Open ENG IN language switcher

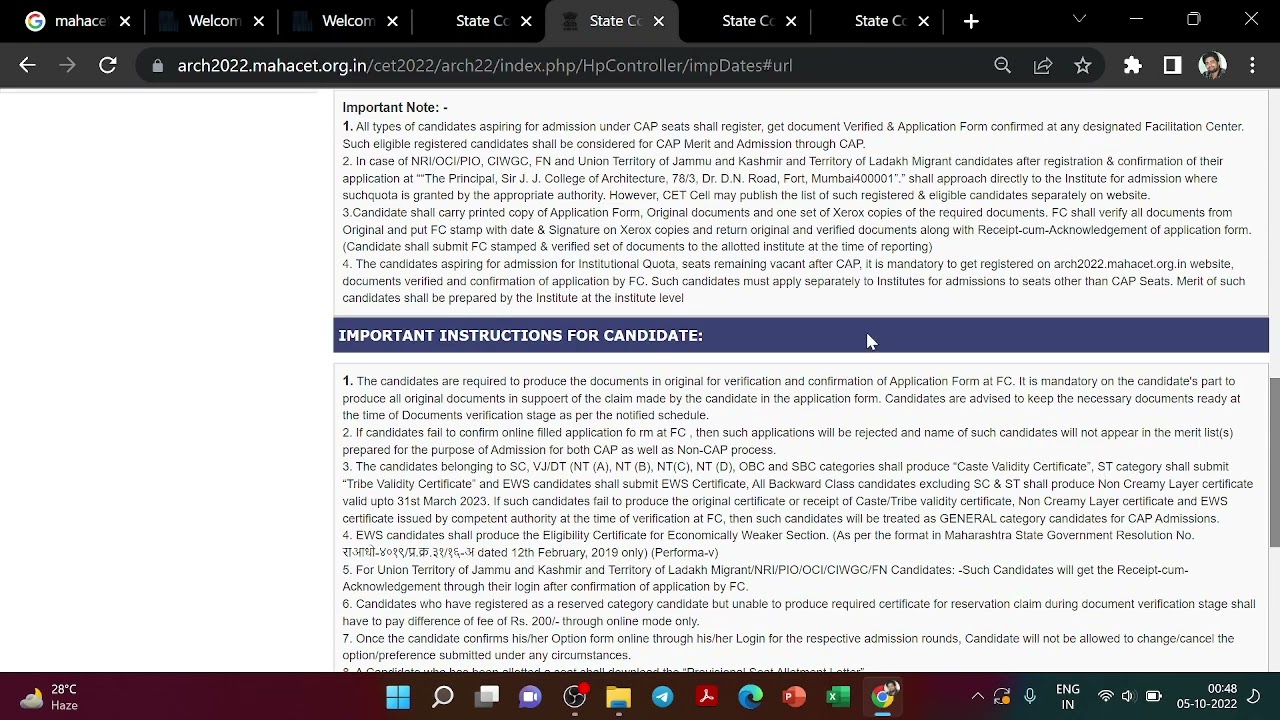click(x=1068, y=697)
